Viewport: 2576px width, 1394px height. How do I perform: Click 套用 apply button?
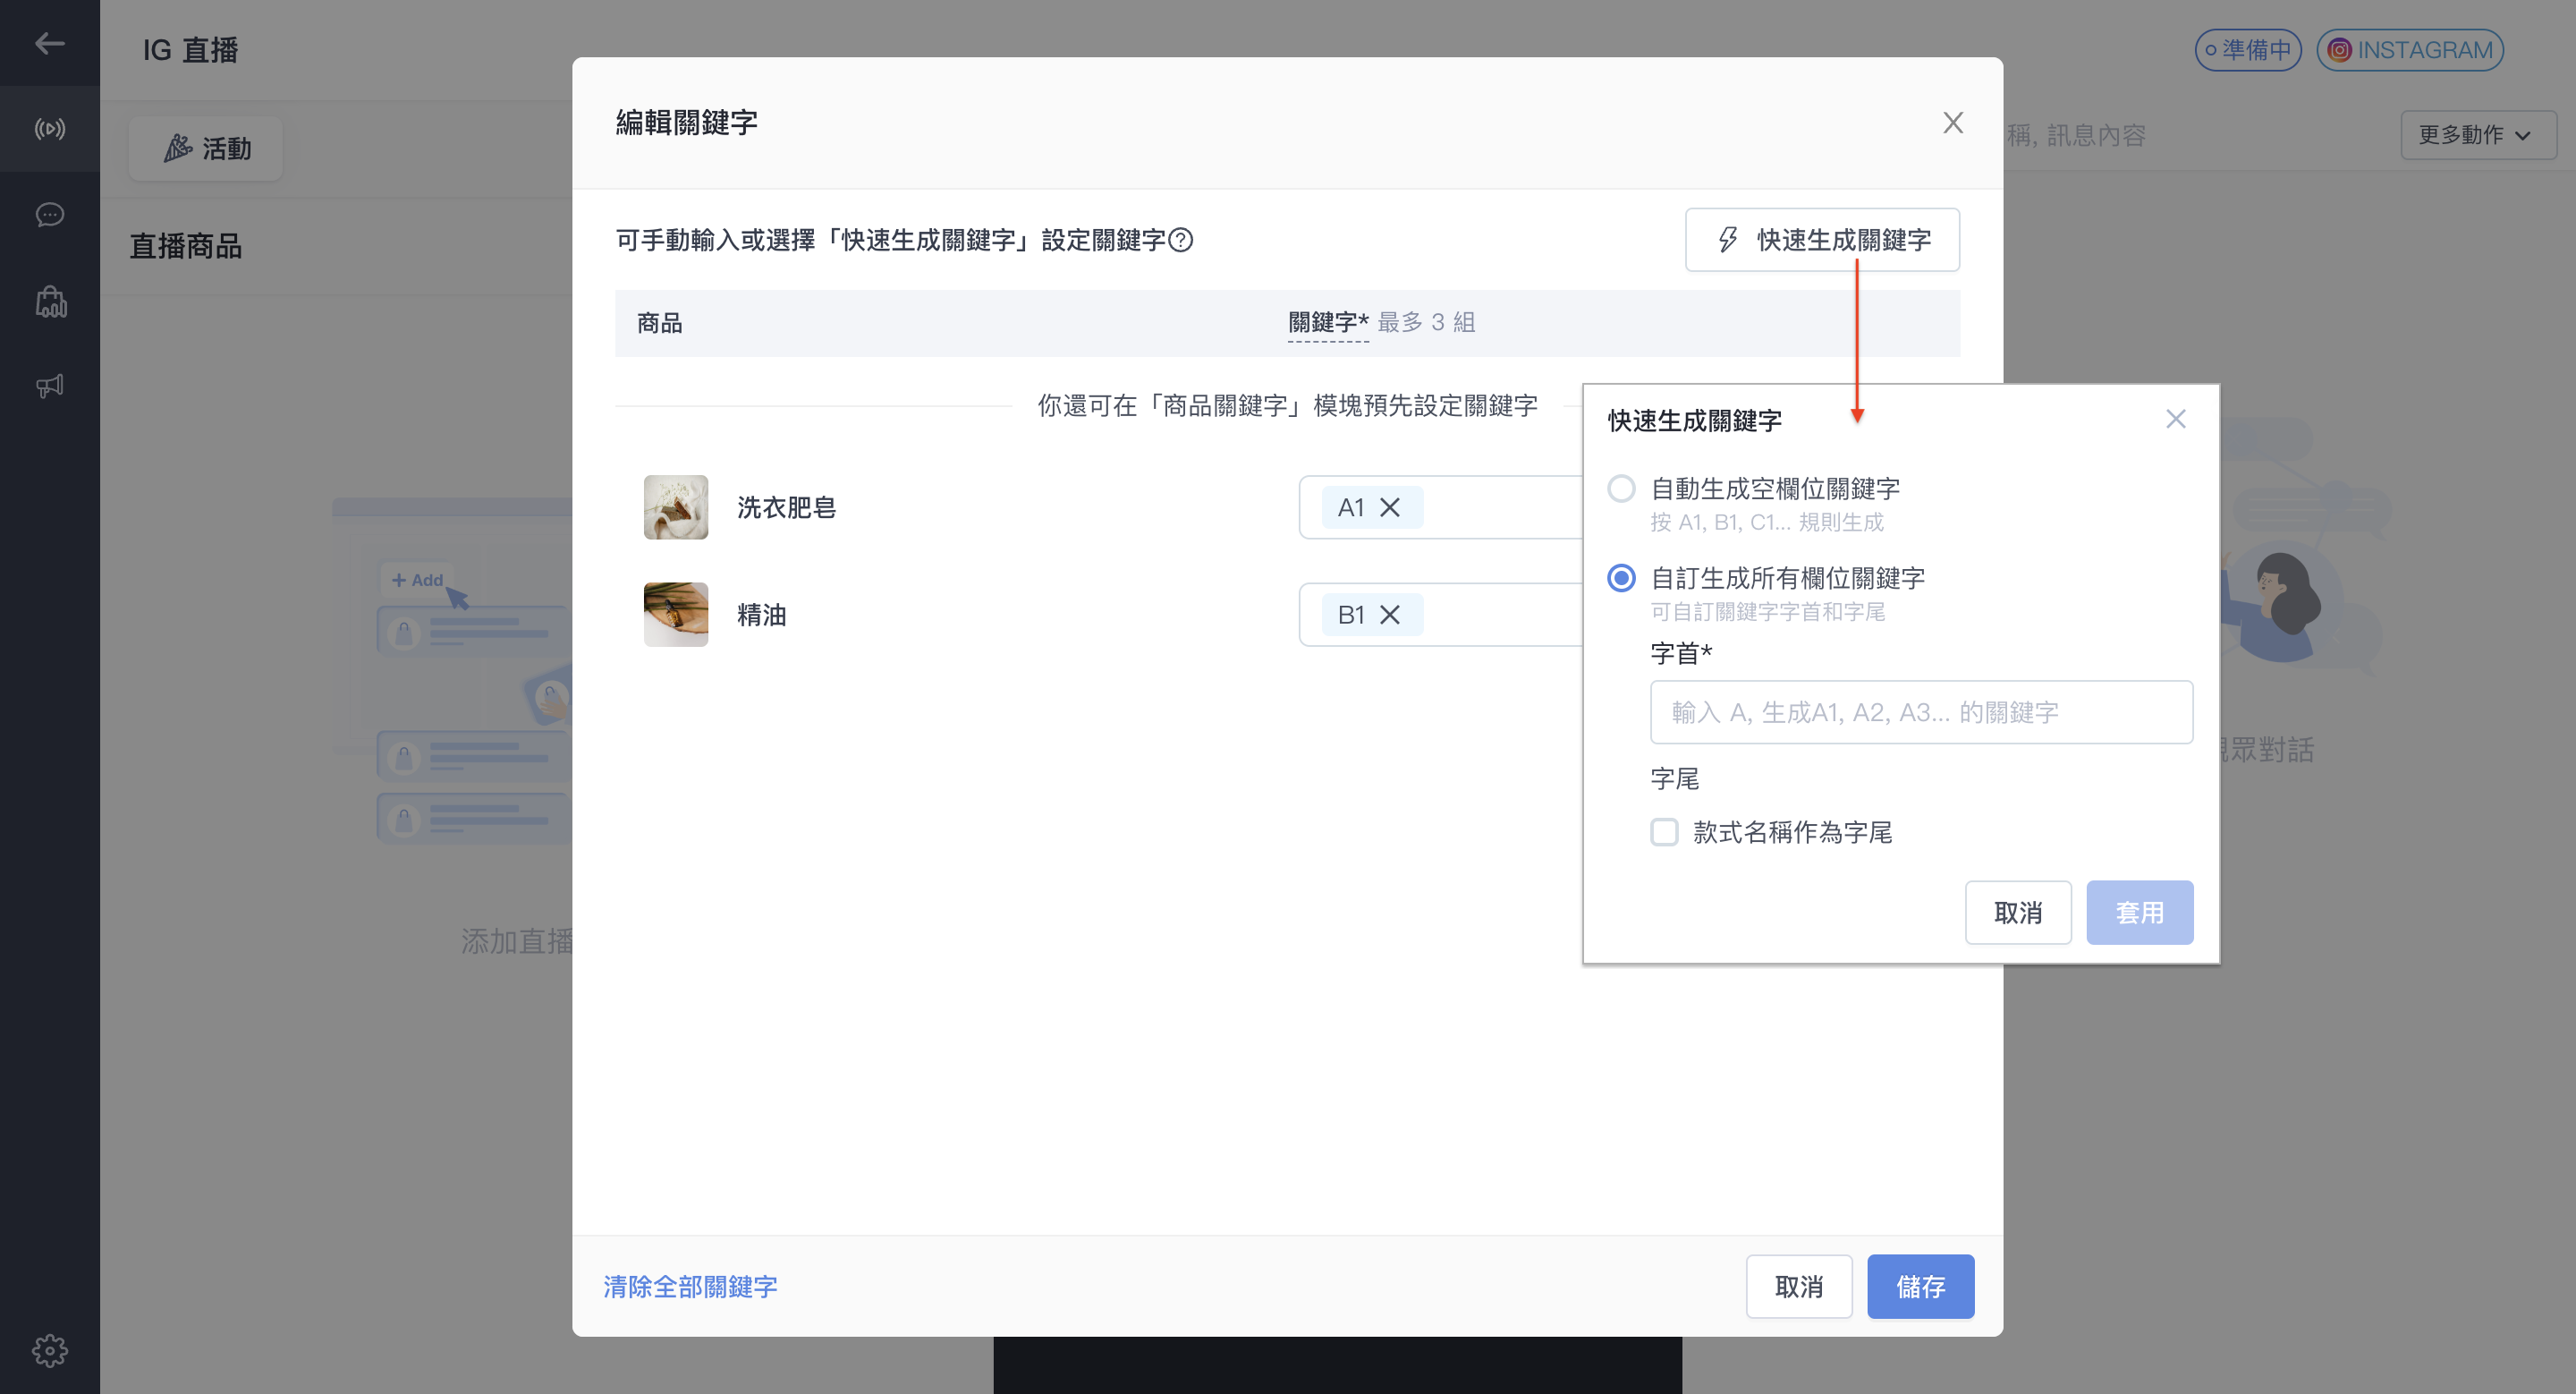click(x=2139, y=912)
